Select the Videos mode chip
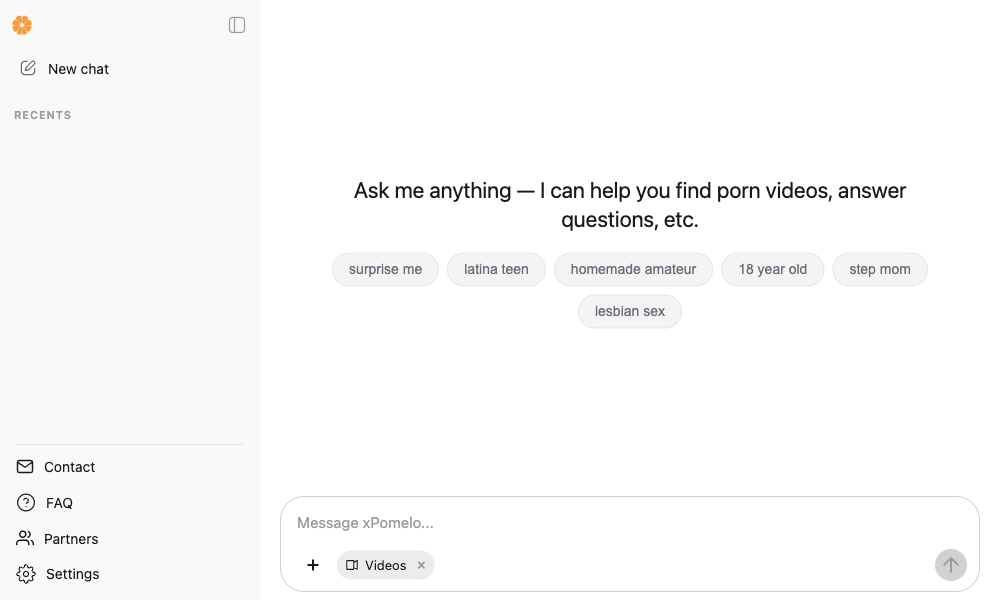 click(x=376, y=566)
